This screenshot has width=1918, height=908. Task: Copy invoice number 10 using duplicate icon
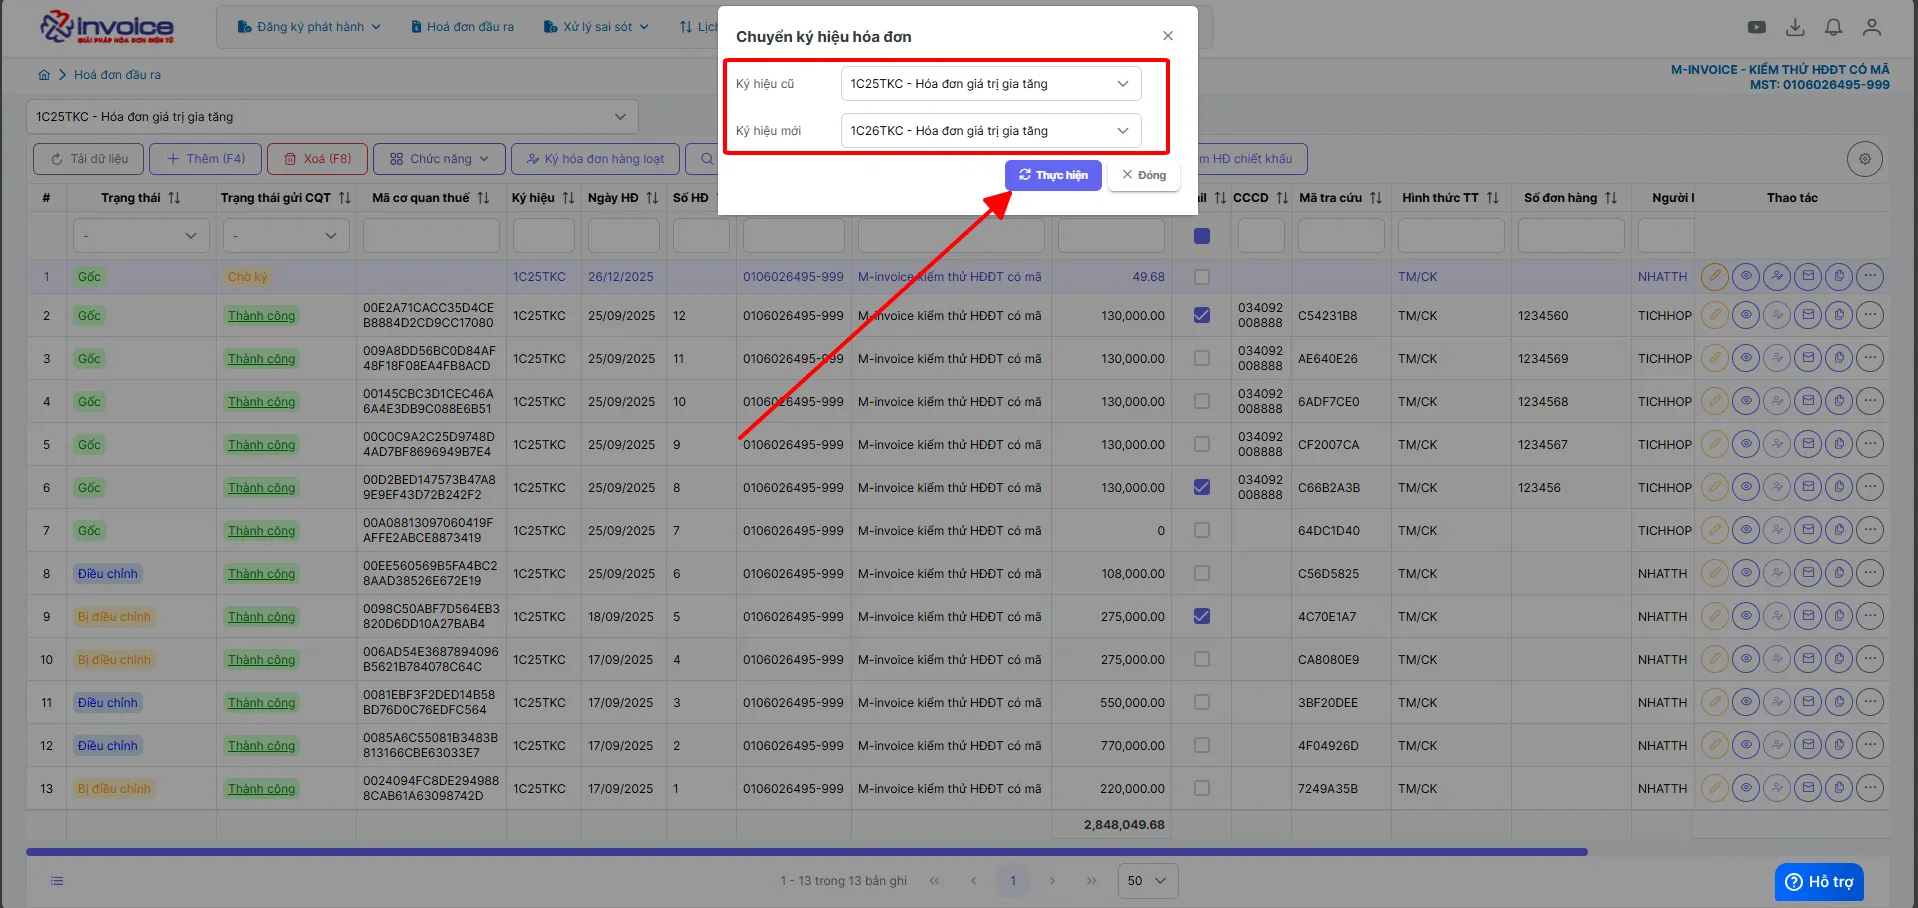(x=1839, y=402)
